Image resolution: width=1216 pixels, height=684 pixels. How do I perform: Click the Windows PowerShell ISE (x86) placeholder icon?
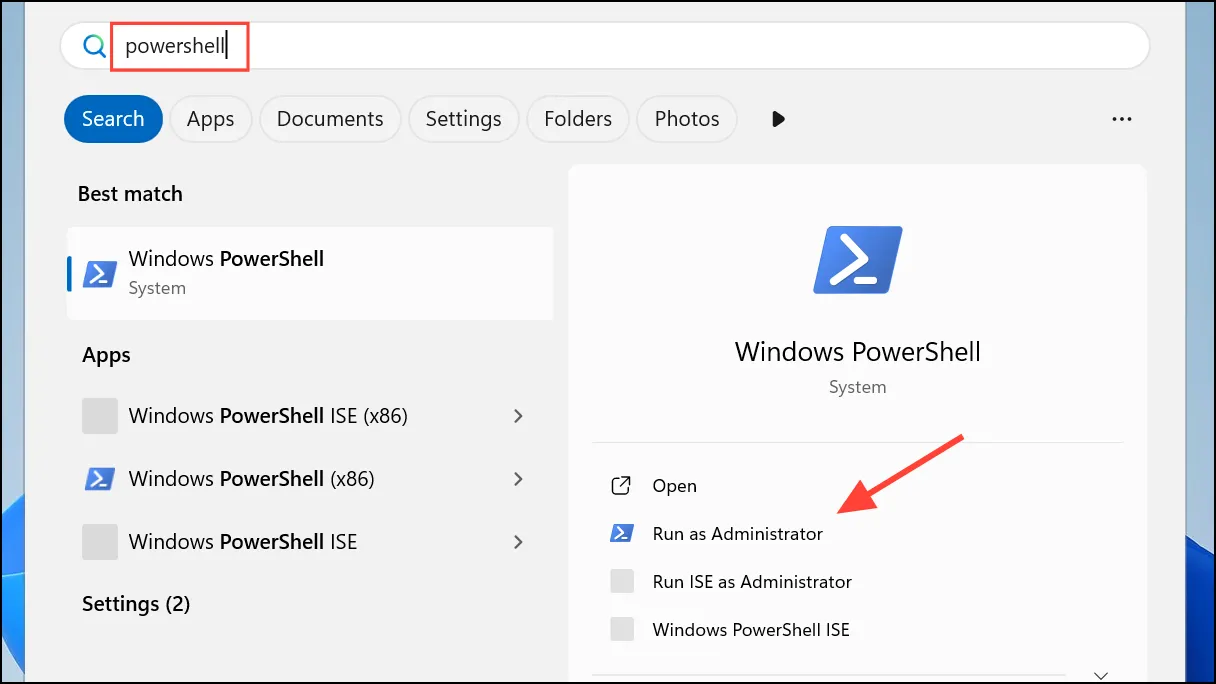100,416
